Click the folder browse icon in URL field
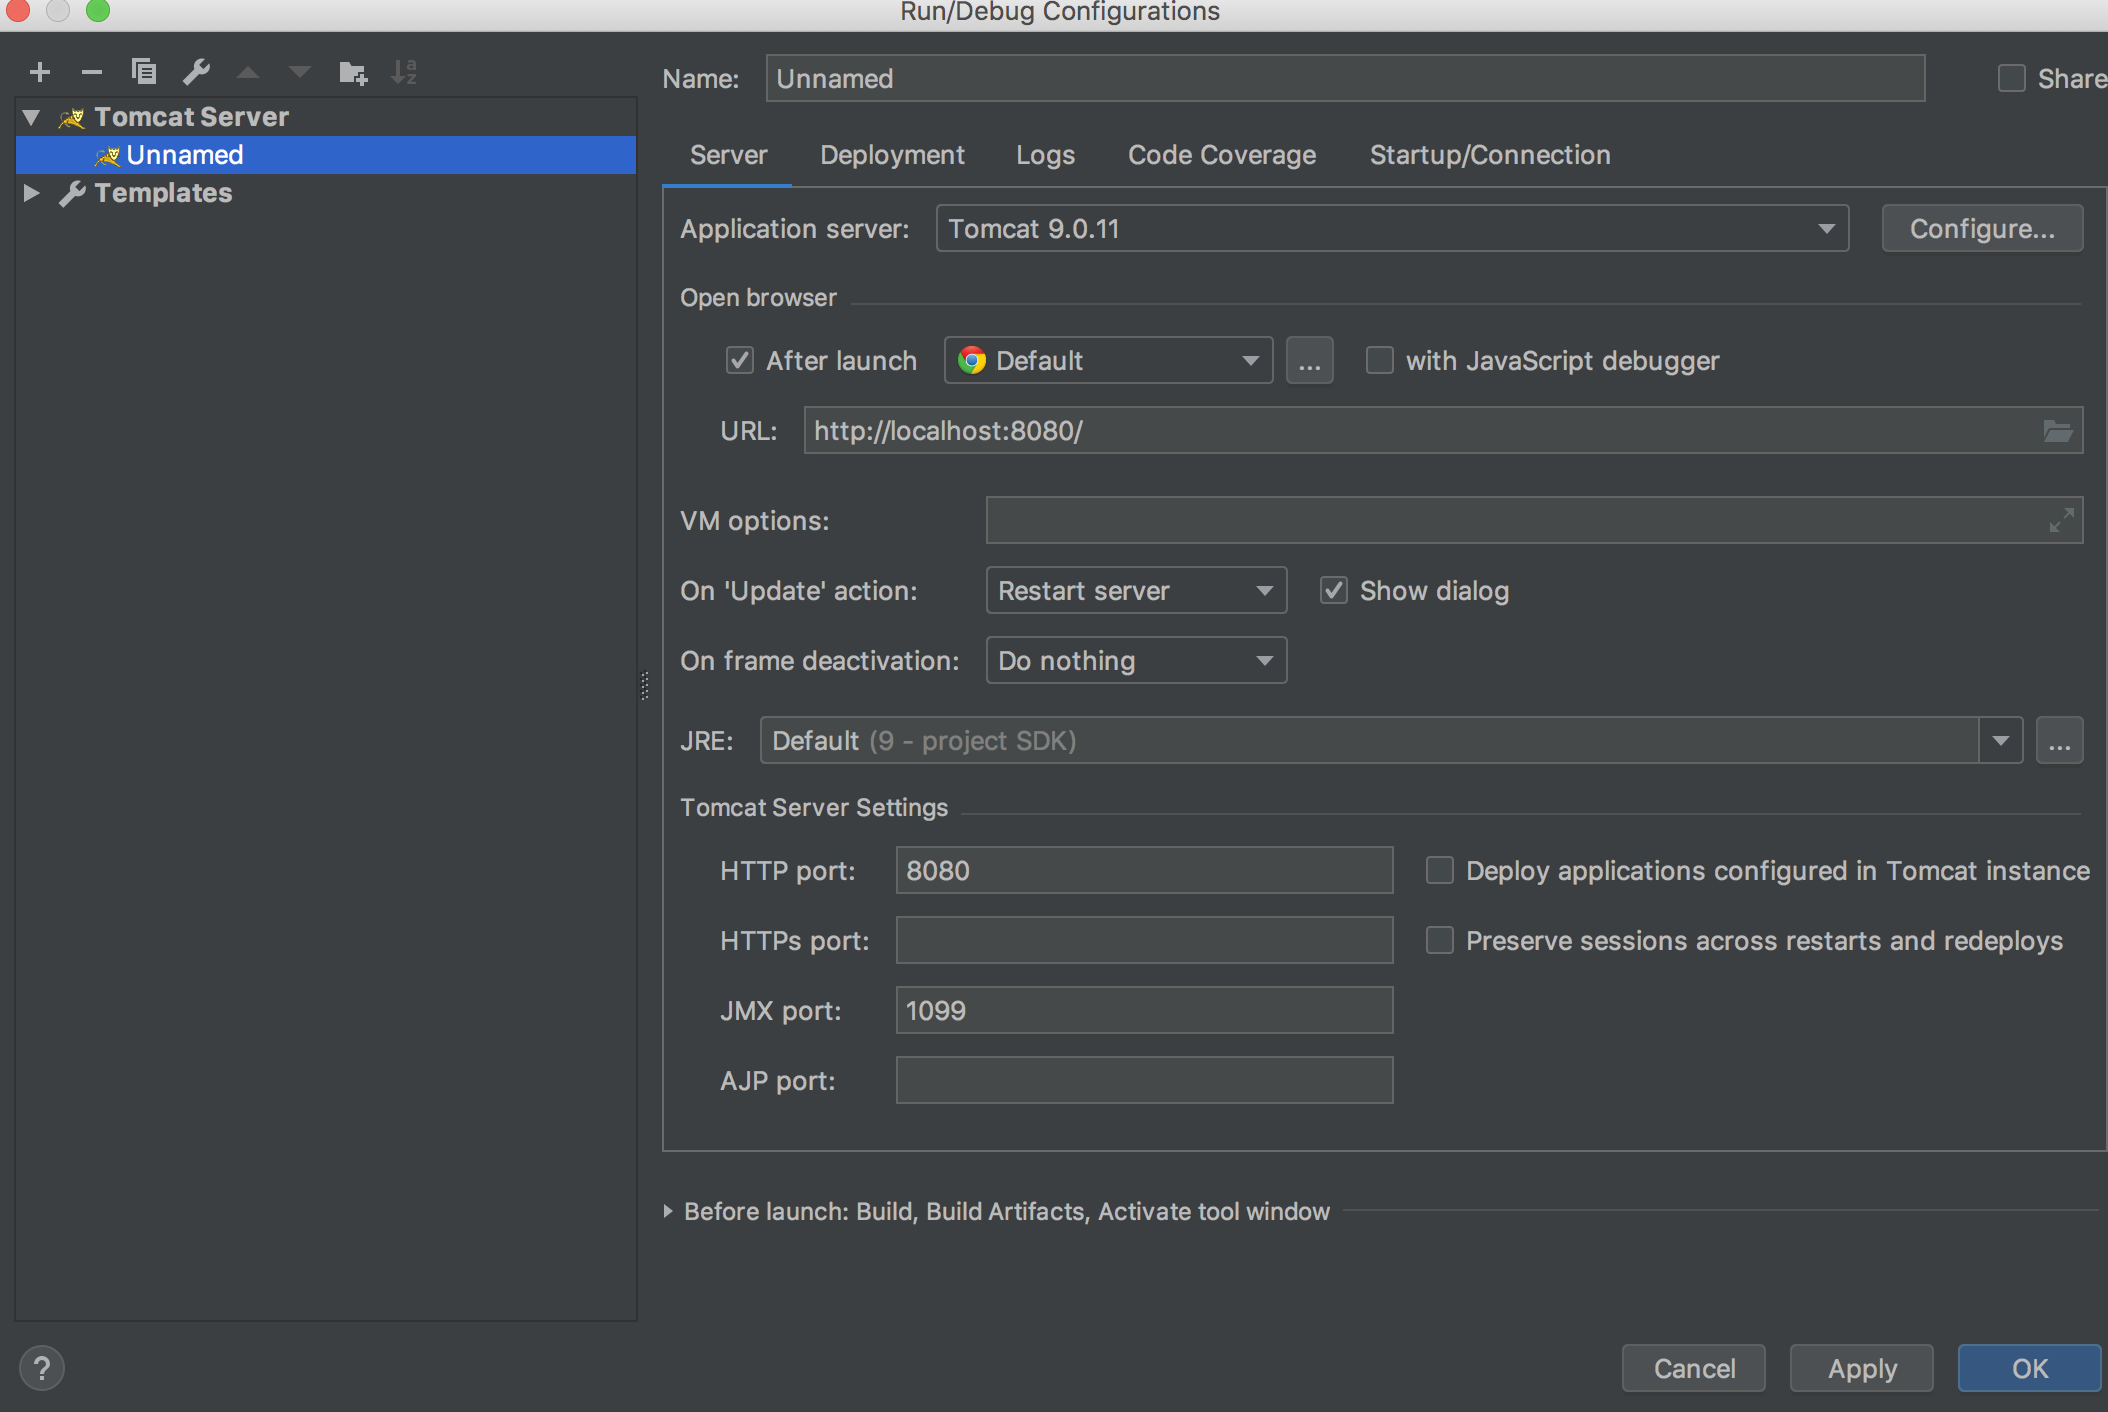Image resolution: width=2108 pixels, height=1412 pixels. click(x=2057, y=431)
